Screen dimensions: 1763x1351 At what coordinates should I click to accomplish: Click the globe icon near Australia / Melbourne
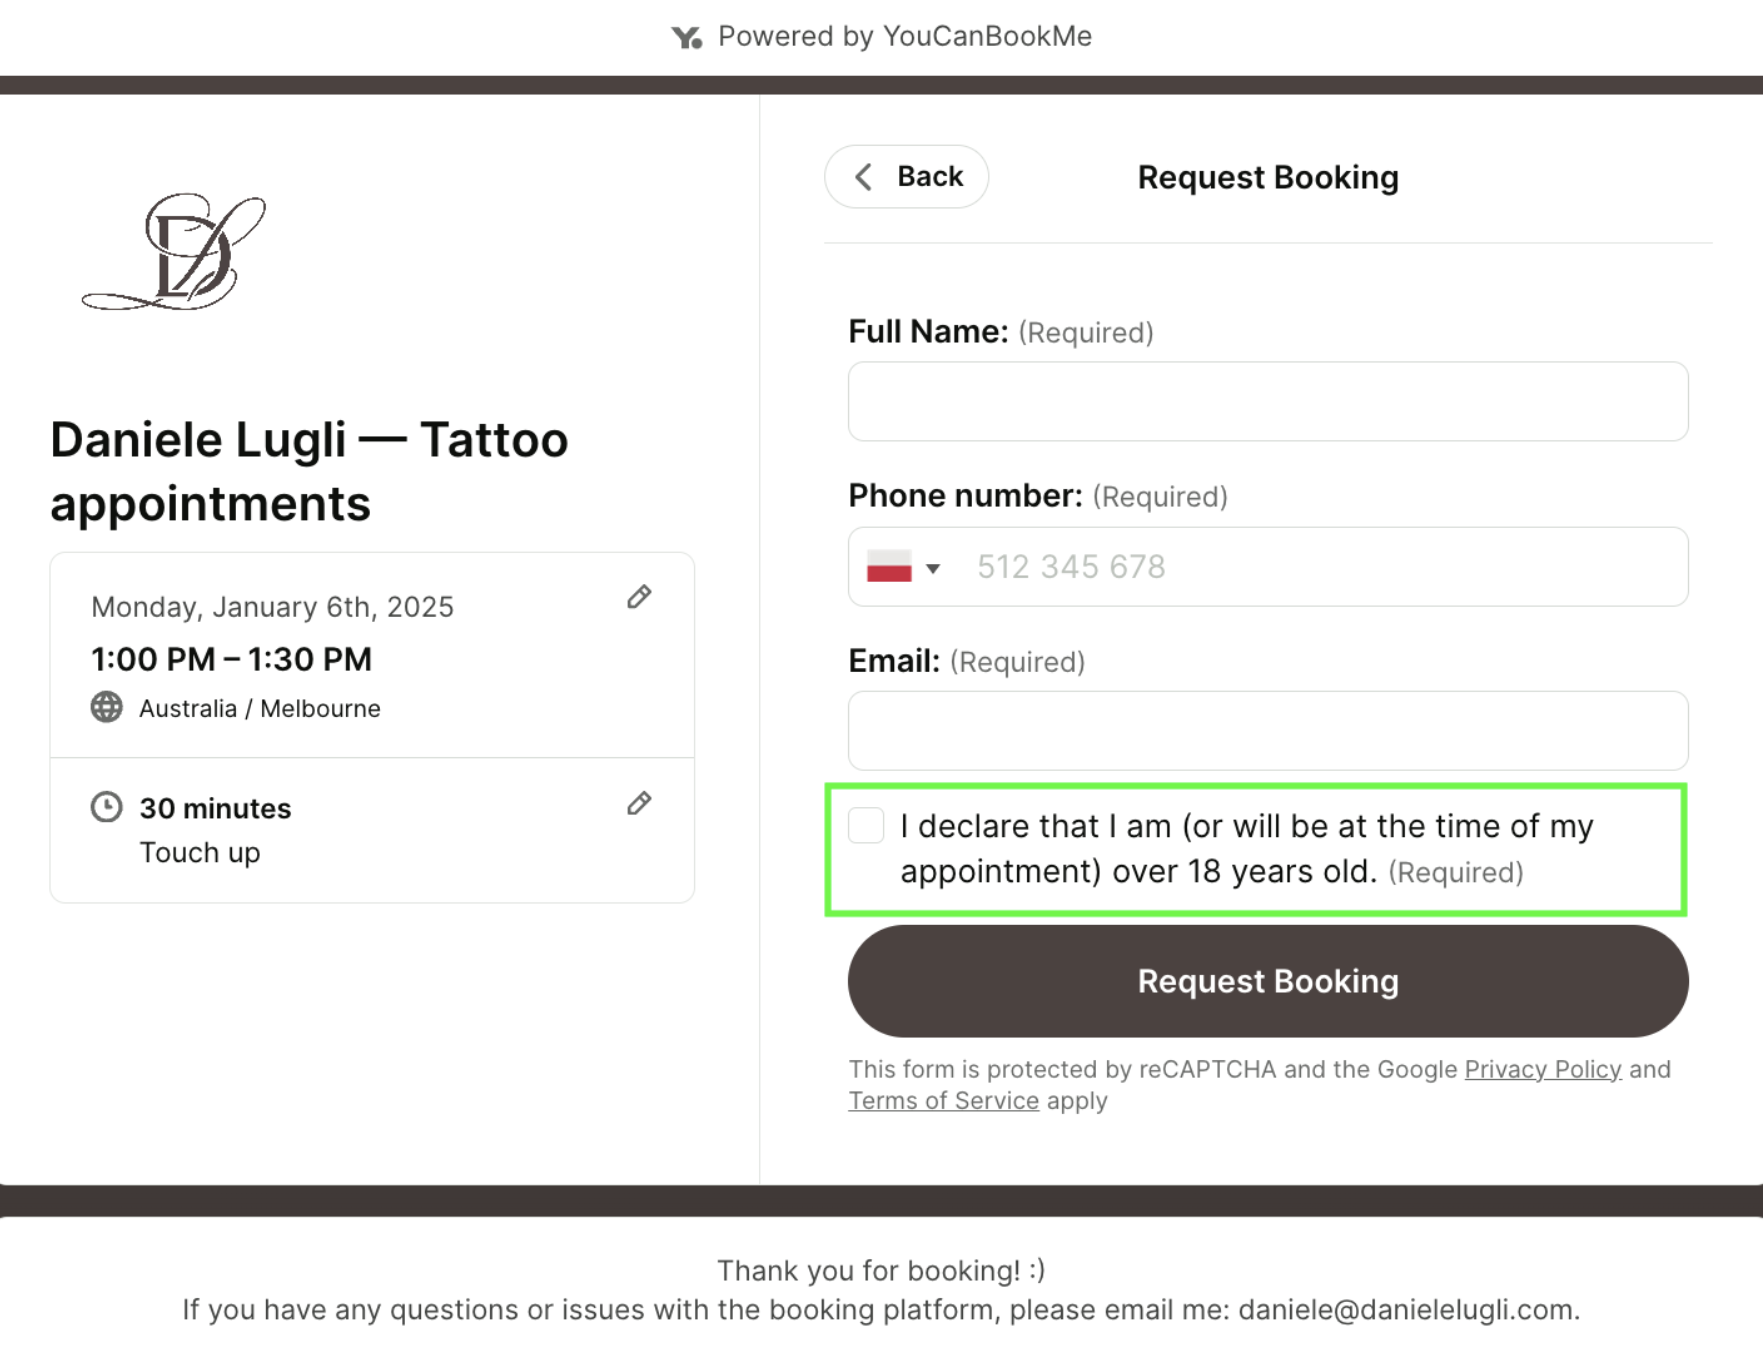click(106, 708)
